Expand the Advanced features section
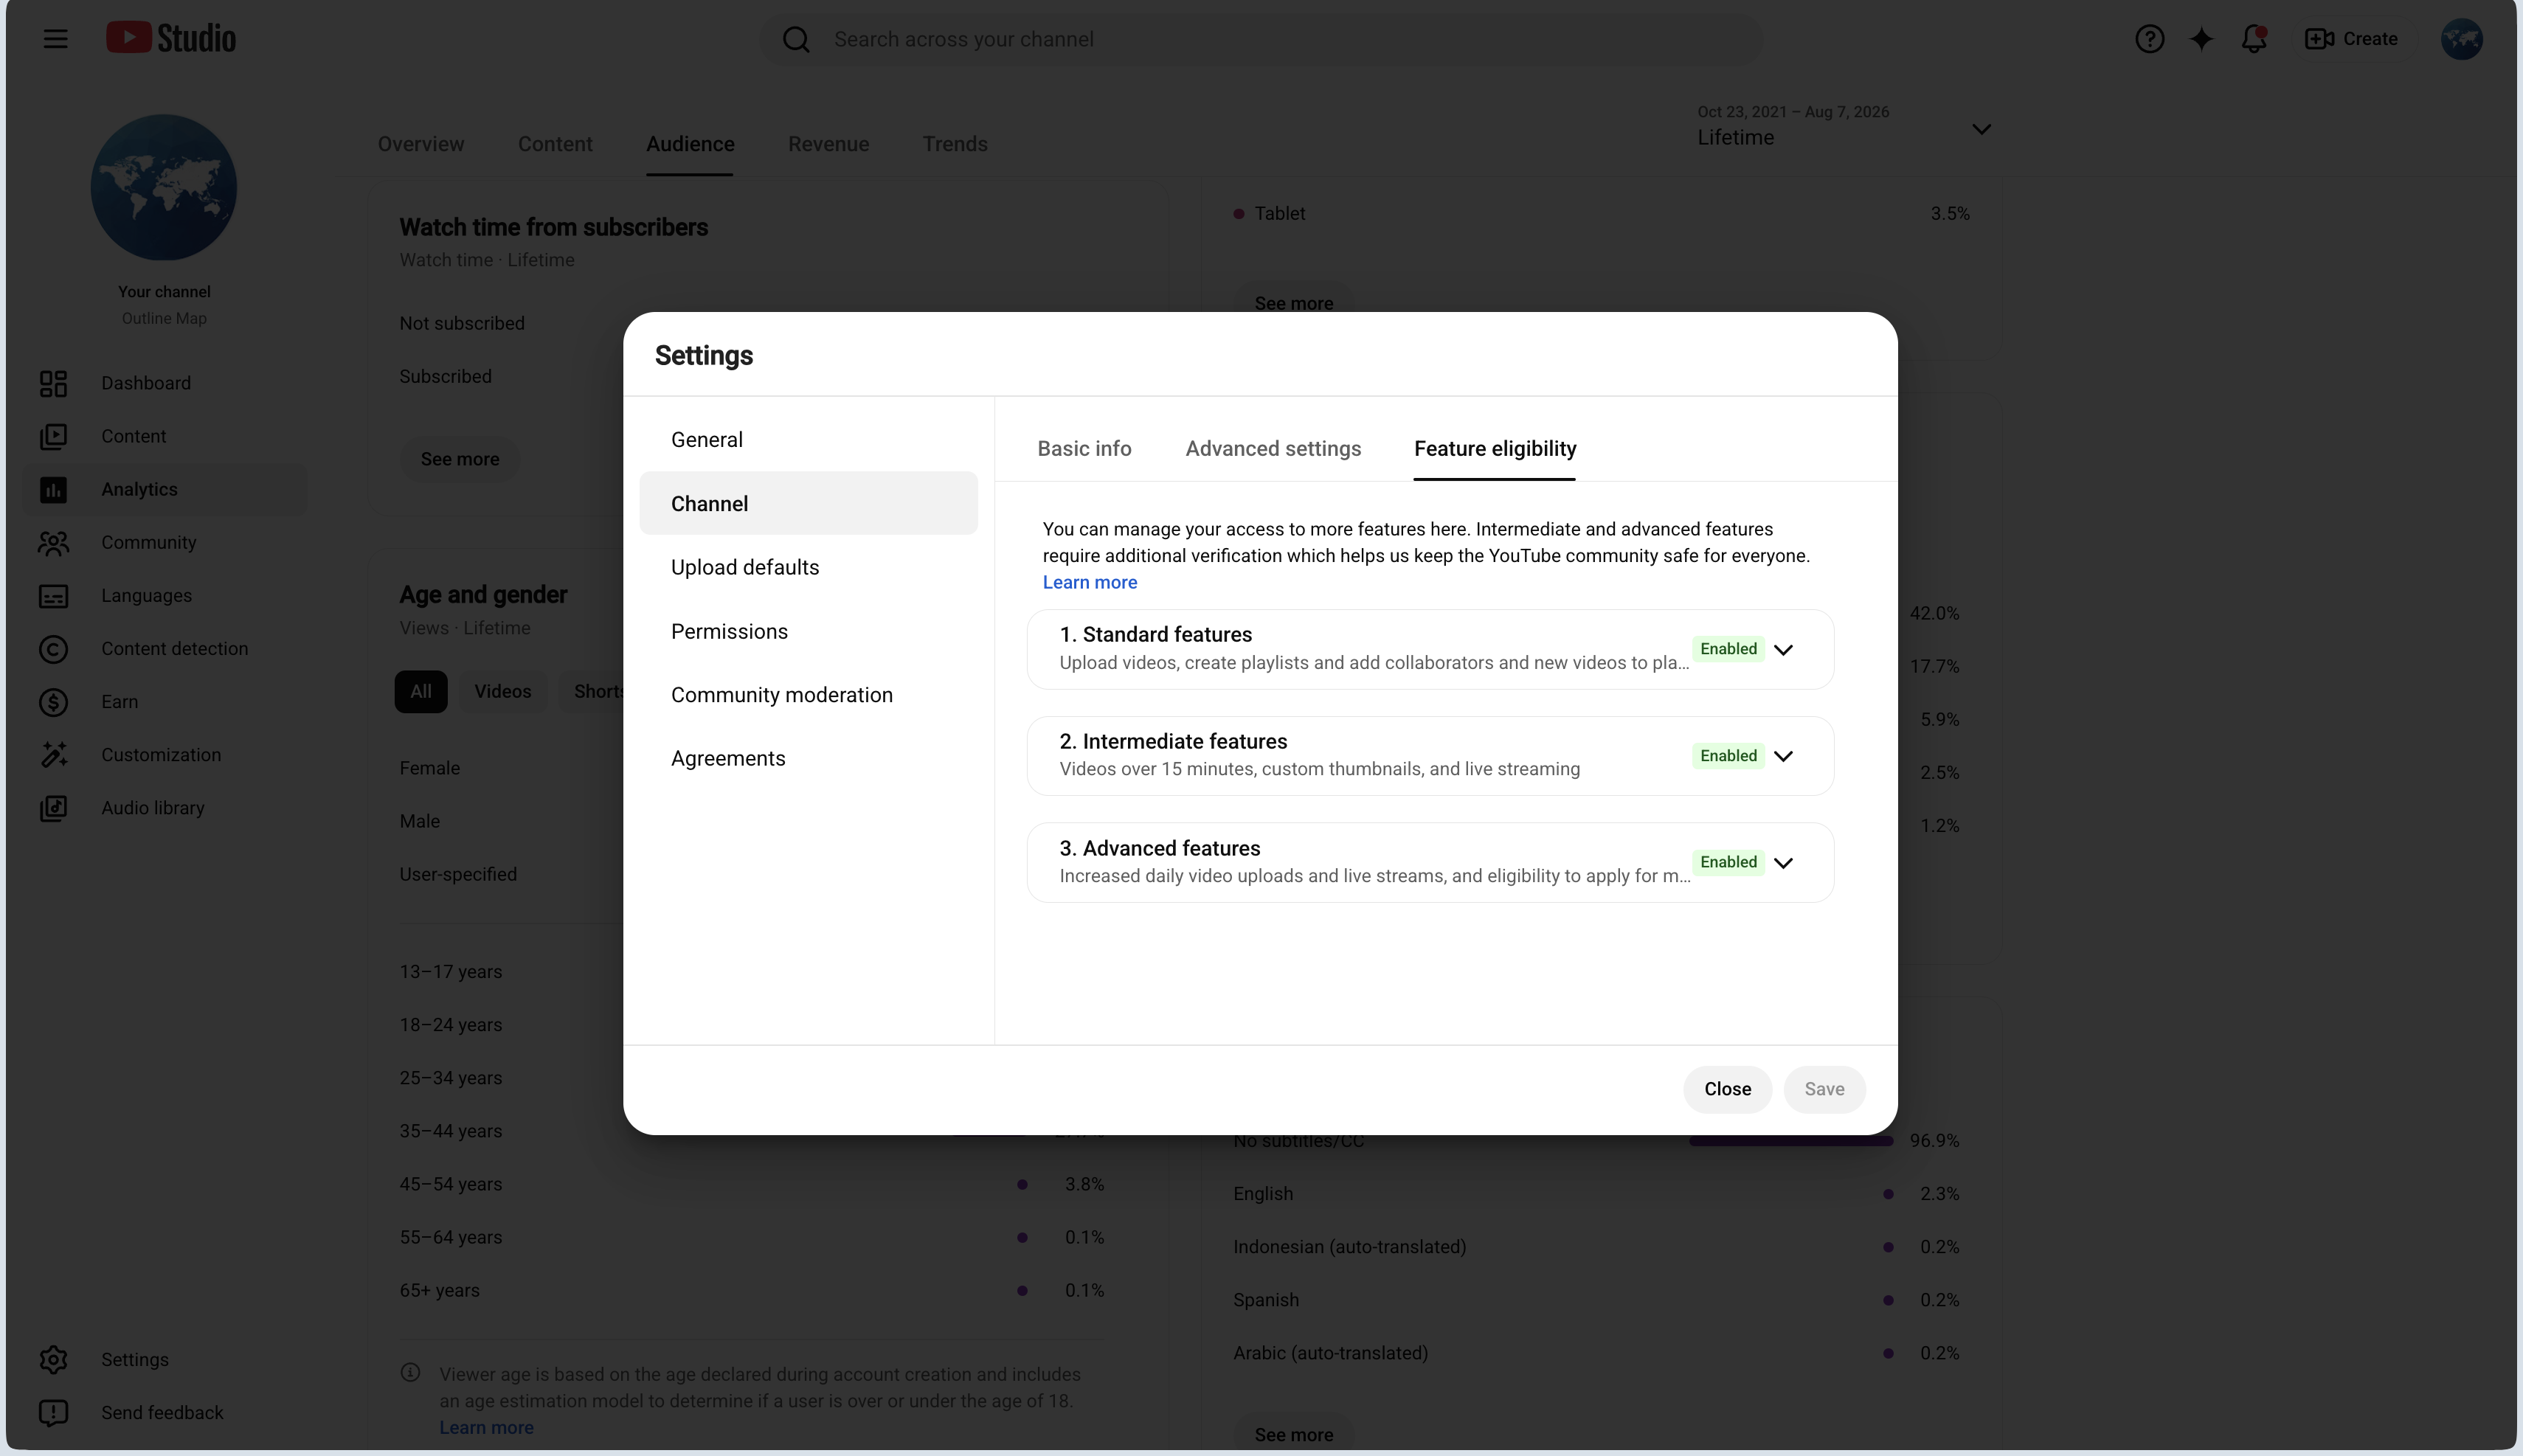Screen dimensions: 2523x1456 [1783, 863]
